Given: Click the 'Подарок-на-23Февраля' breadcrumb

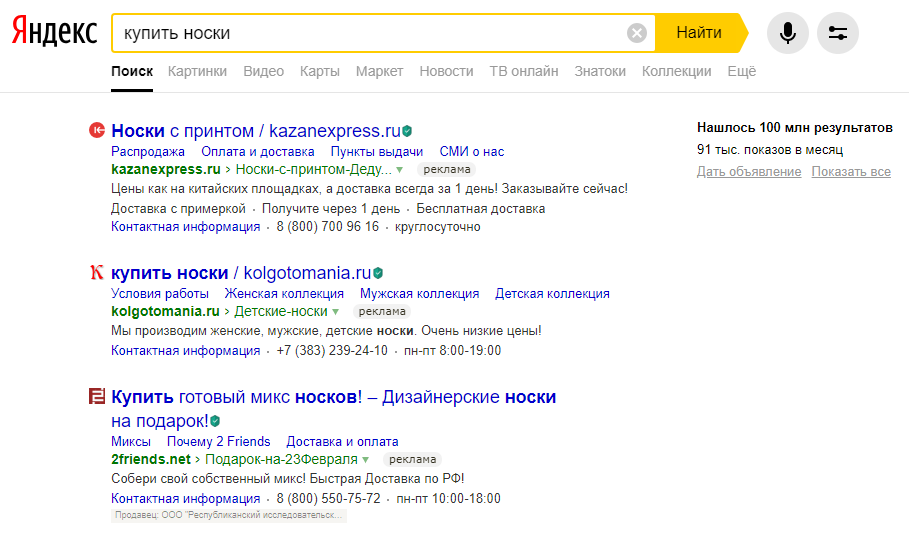Looking at the screenshot, I should [x=282, y=459].
